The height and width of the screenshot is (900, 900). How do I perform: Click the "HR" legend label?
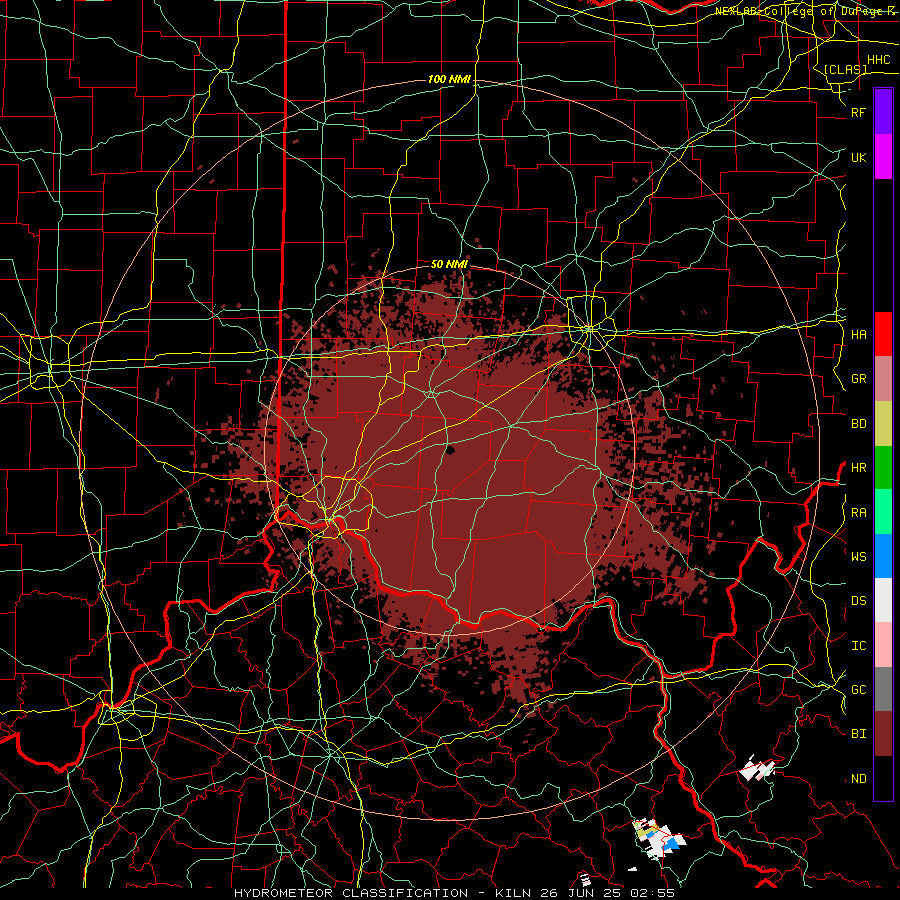(858, 468)
